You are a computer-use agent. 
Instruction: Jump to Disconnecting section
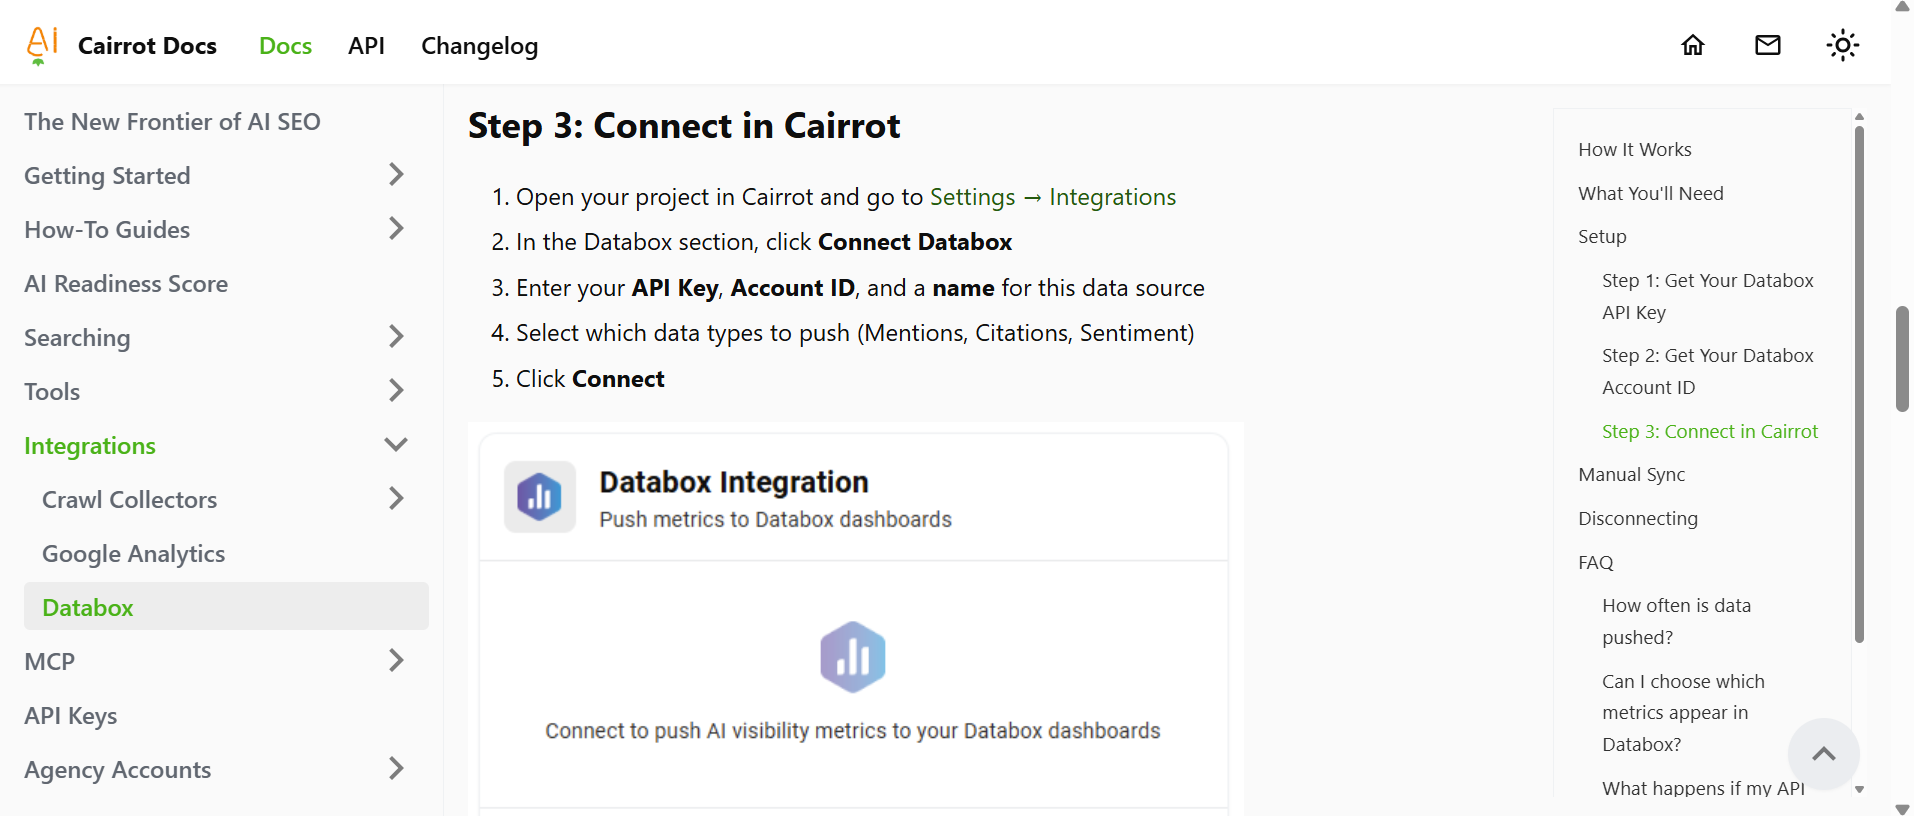click(1638, 519)
